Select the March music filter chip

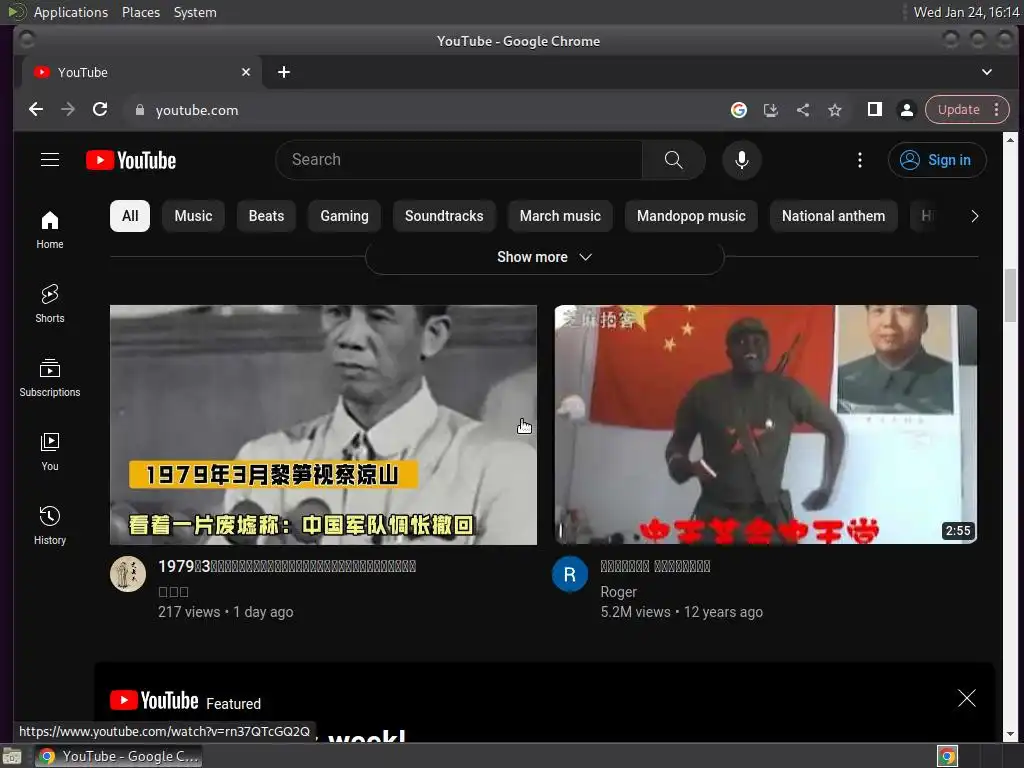(560, 216)
